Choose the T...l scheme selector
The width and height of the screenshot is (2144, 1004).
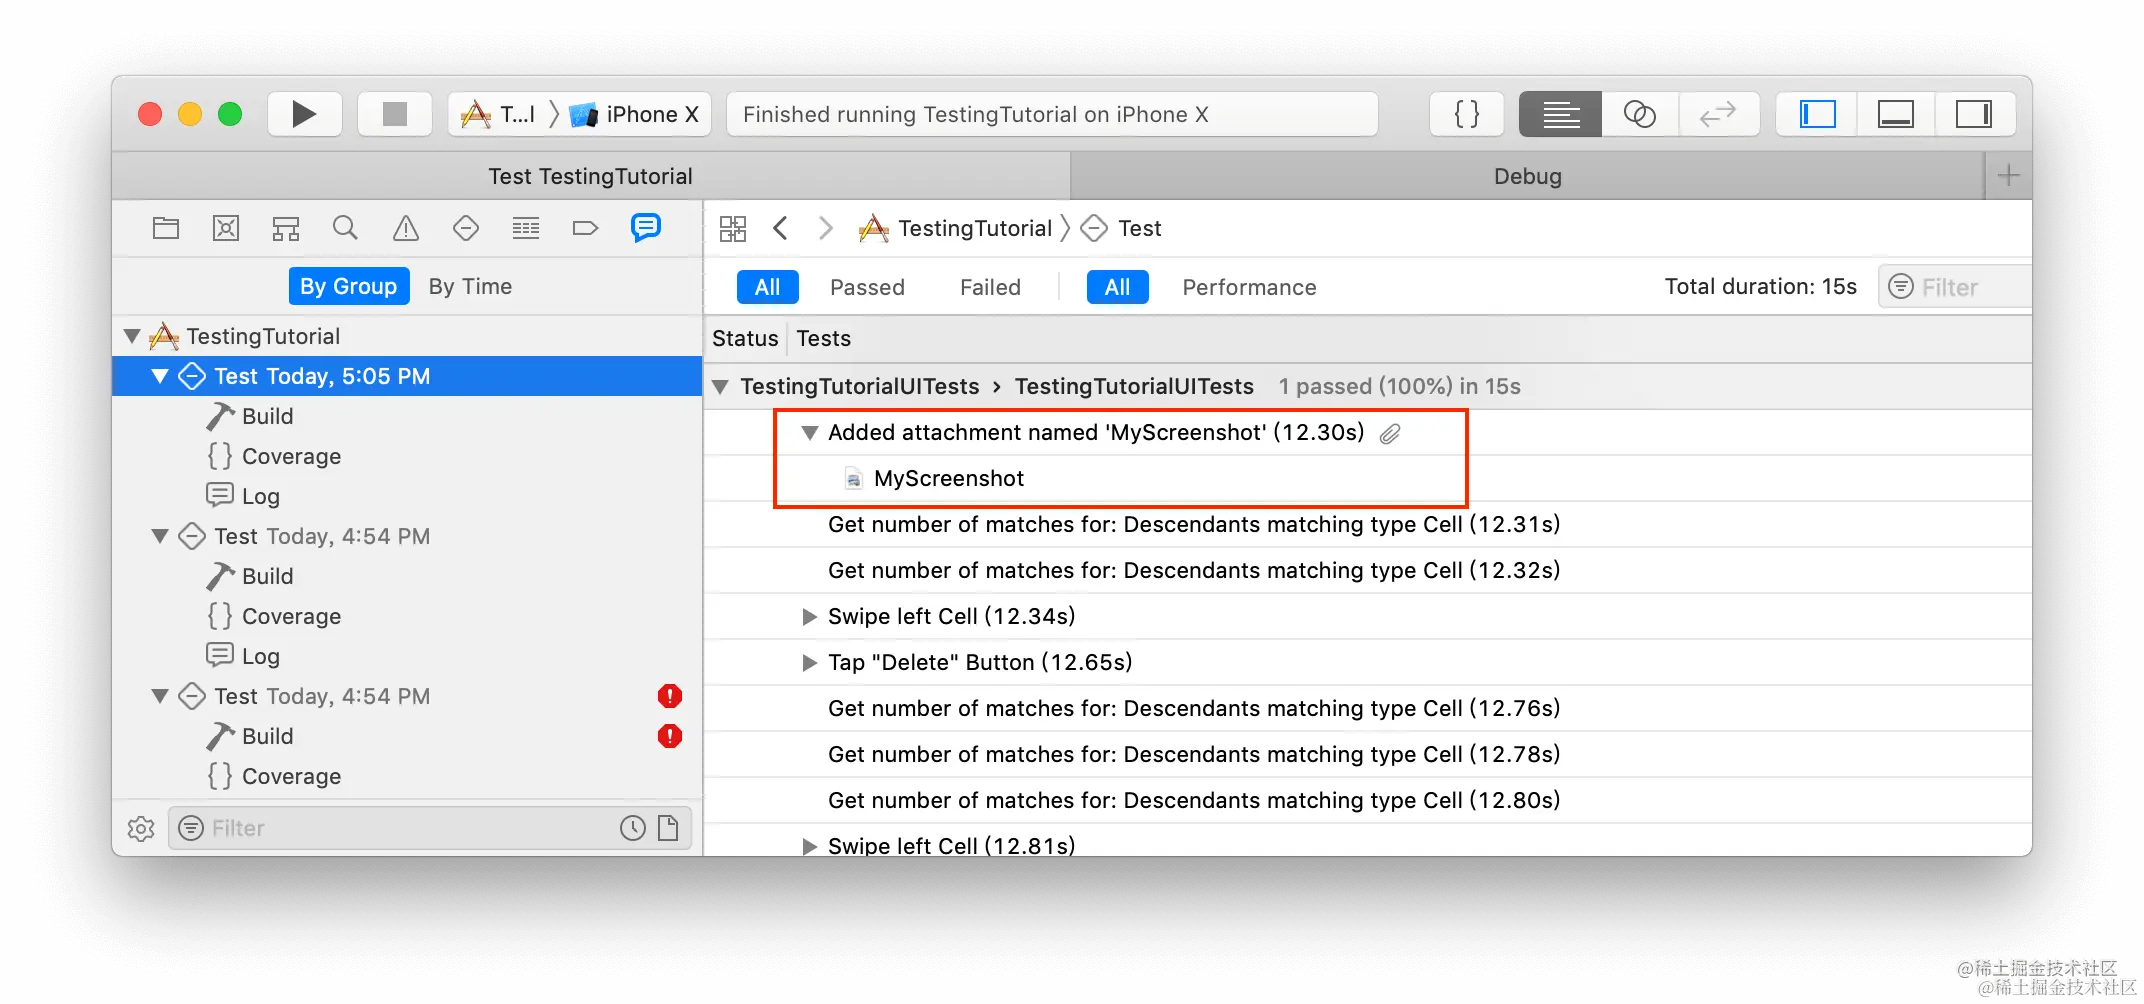point(499,114)
